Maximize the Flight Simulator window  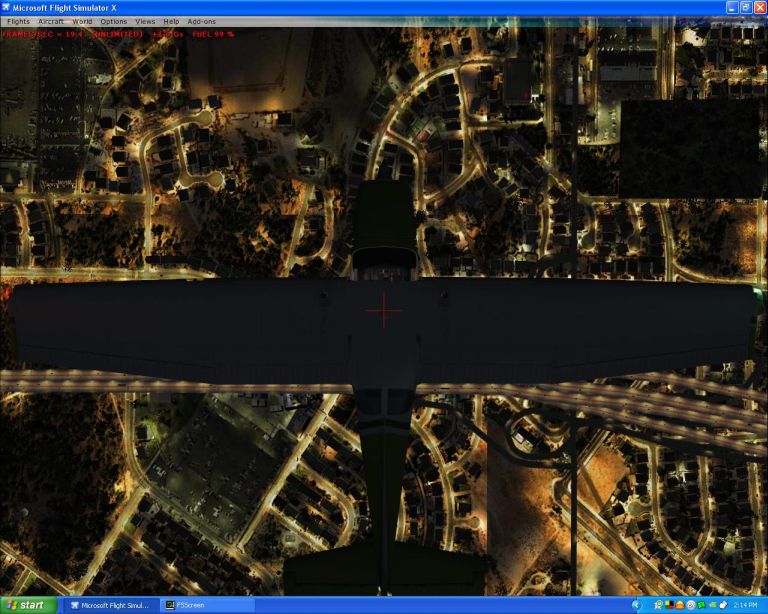point(745,7)
